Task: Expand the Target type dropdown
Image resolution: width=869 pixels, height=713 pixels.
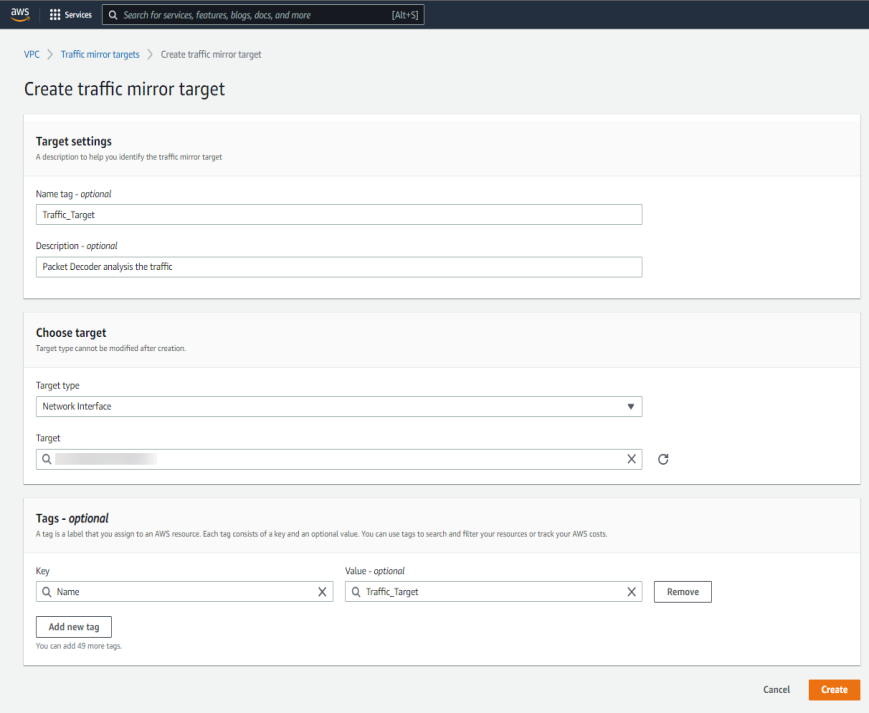Action: pos(339,407)
